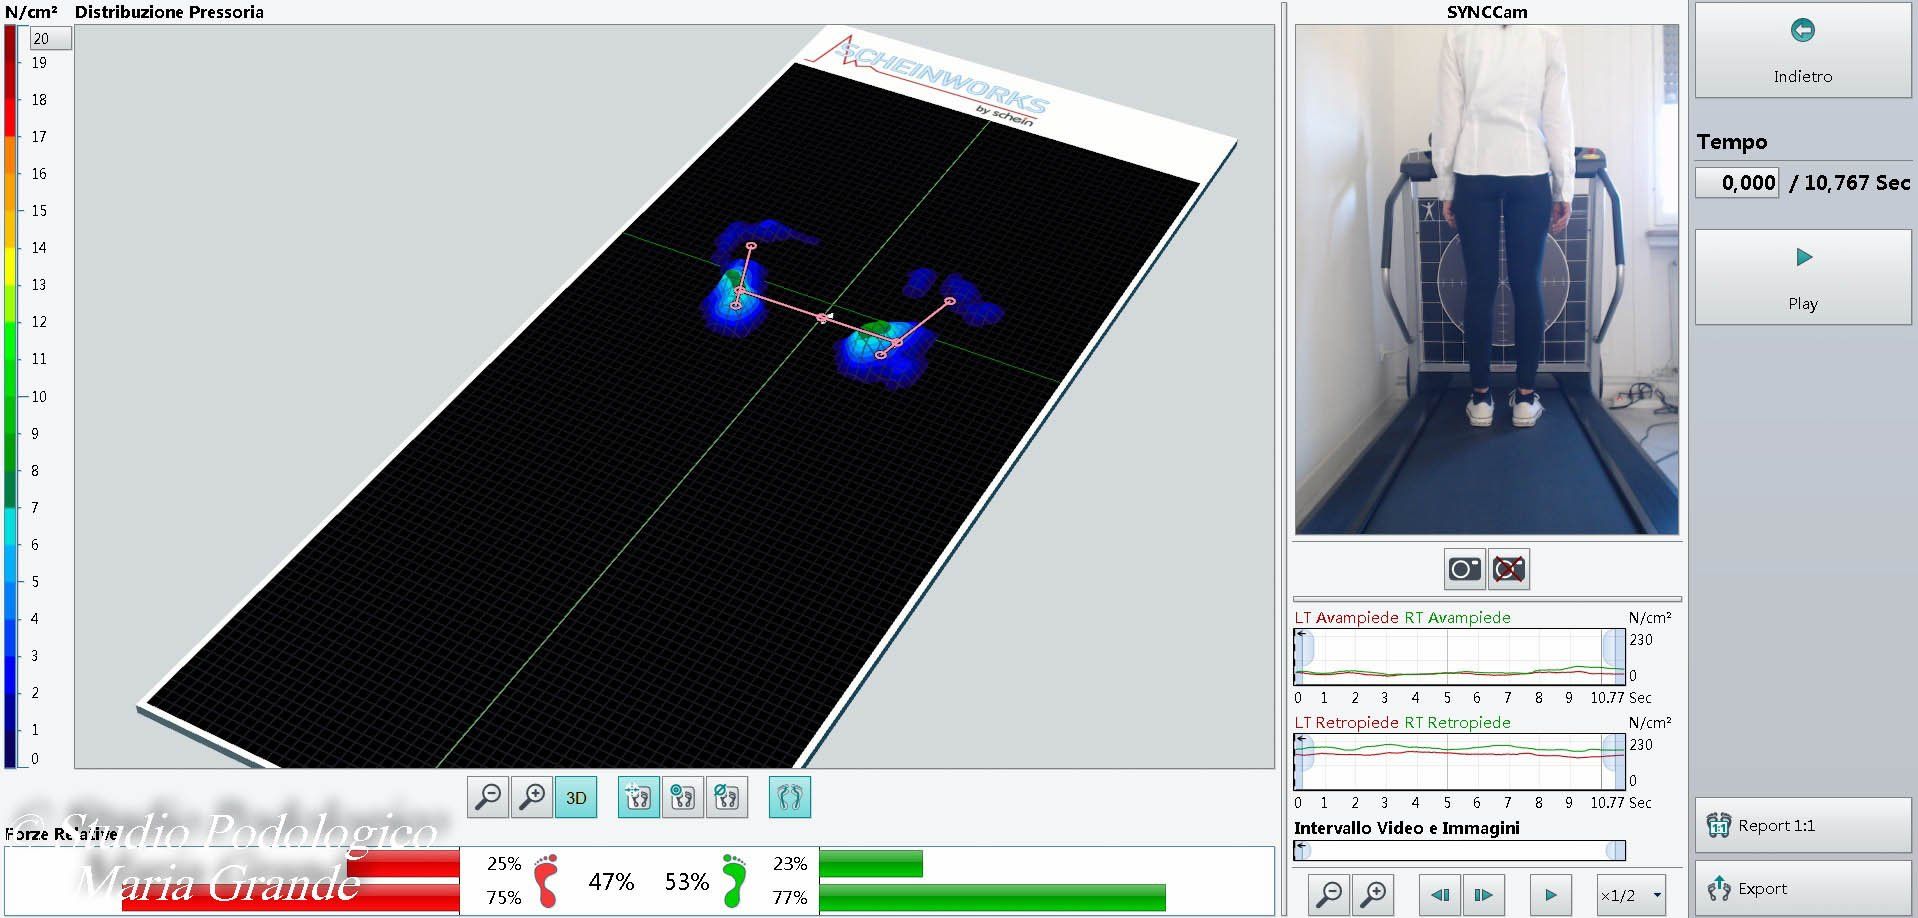Toggle the foot outline display button
The width and height of the screenshot is (1918, 918).
coord(790,797)
